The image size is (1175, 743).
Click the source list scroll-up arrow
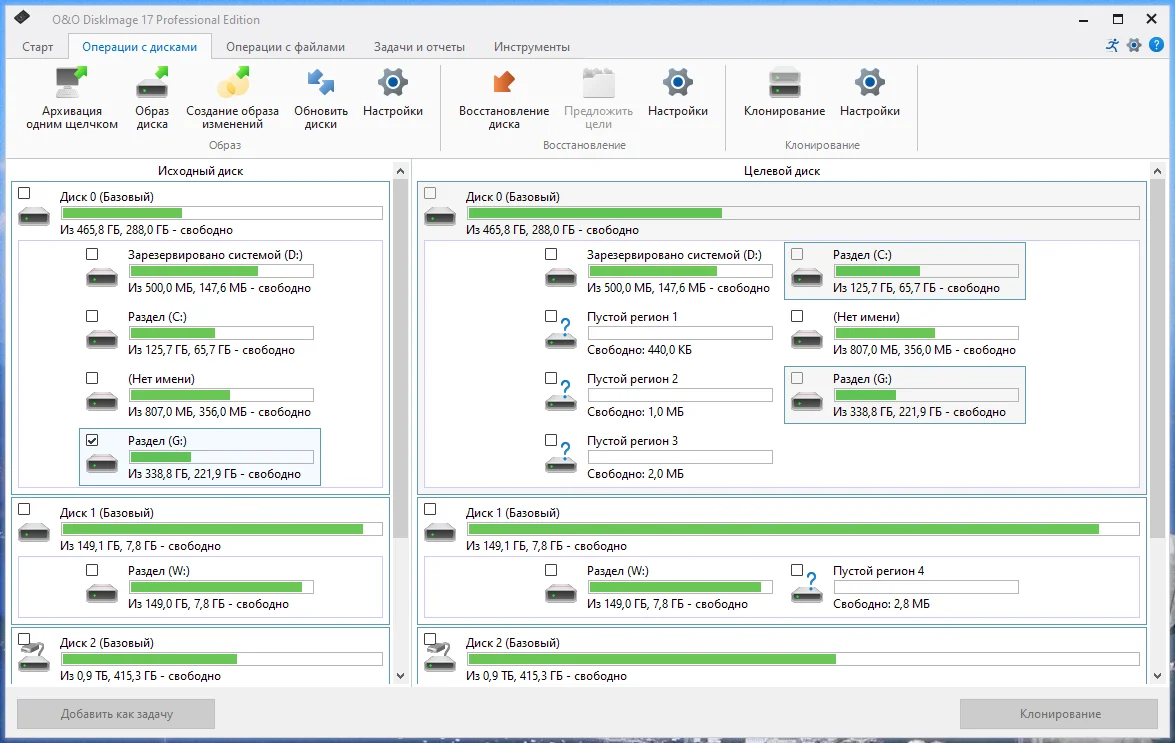[400, 171]
